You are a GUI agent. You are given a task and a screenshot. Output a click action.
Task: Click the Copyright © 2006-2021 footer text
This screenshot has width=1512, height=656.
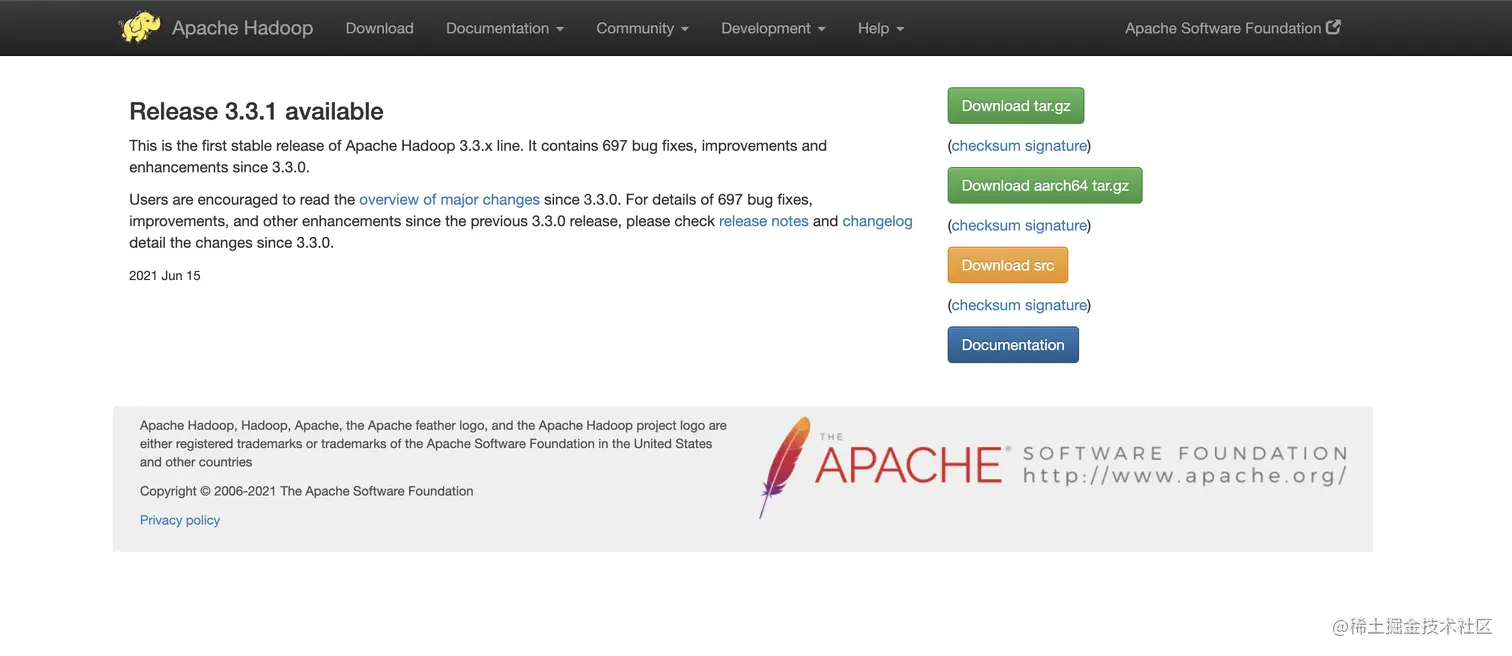[306, 491]
